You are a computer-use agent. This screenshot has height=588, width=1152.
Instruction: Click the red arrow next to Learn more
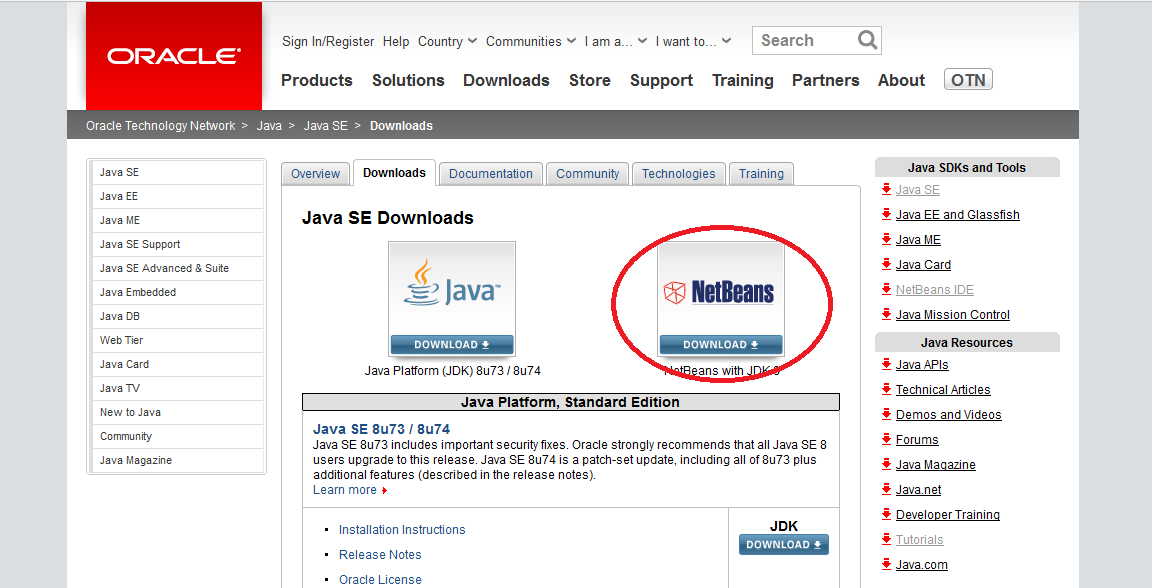384,491
